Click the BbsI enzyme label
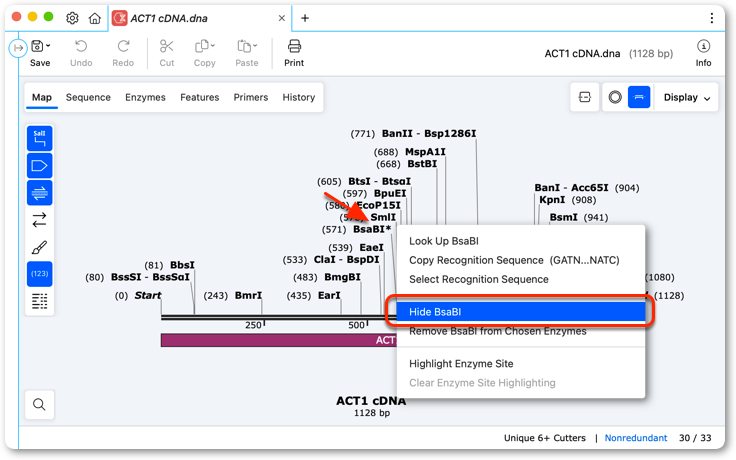The image size is (736, 460). coord(182,265)
